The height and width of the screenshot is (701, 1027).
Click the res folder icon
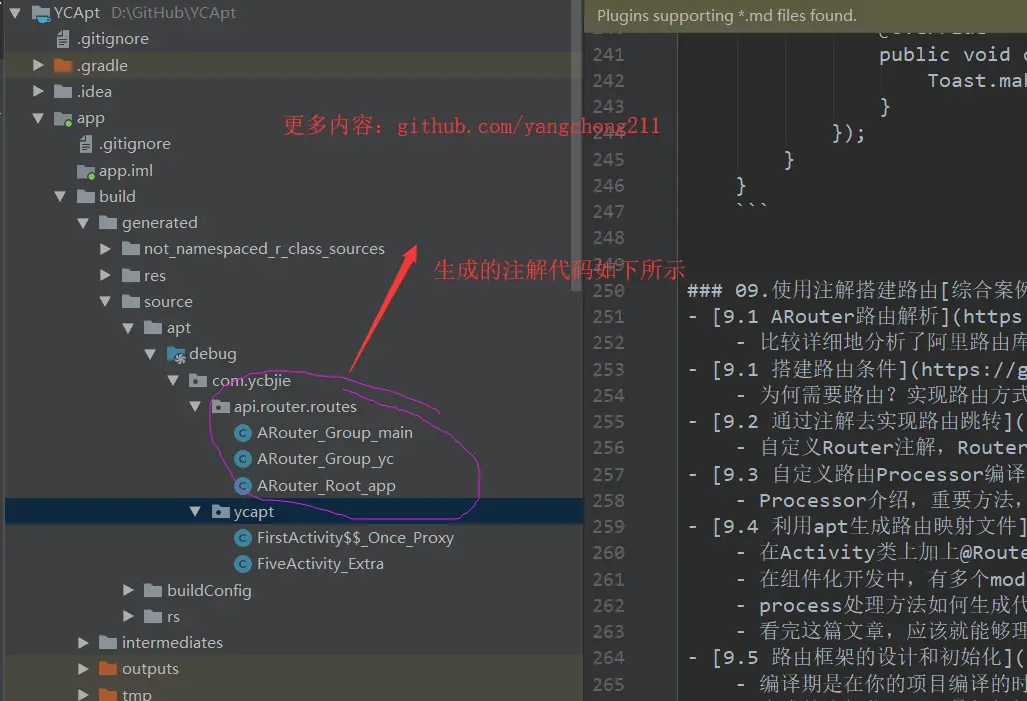(131, 275)
